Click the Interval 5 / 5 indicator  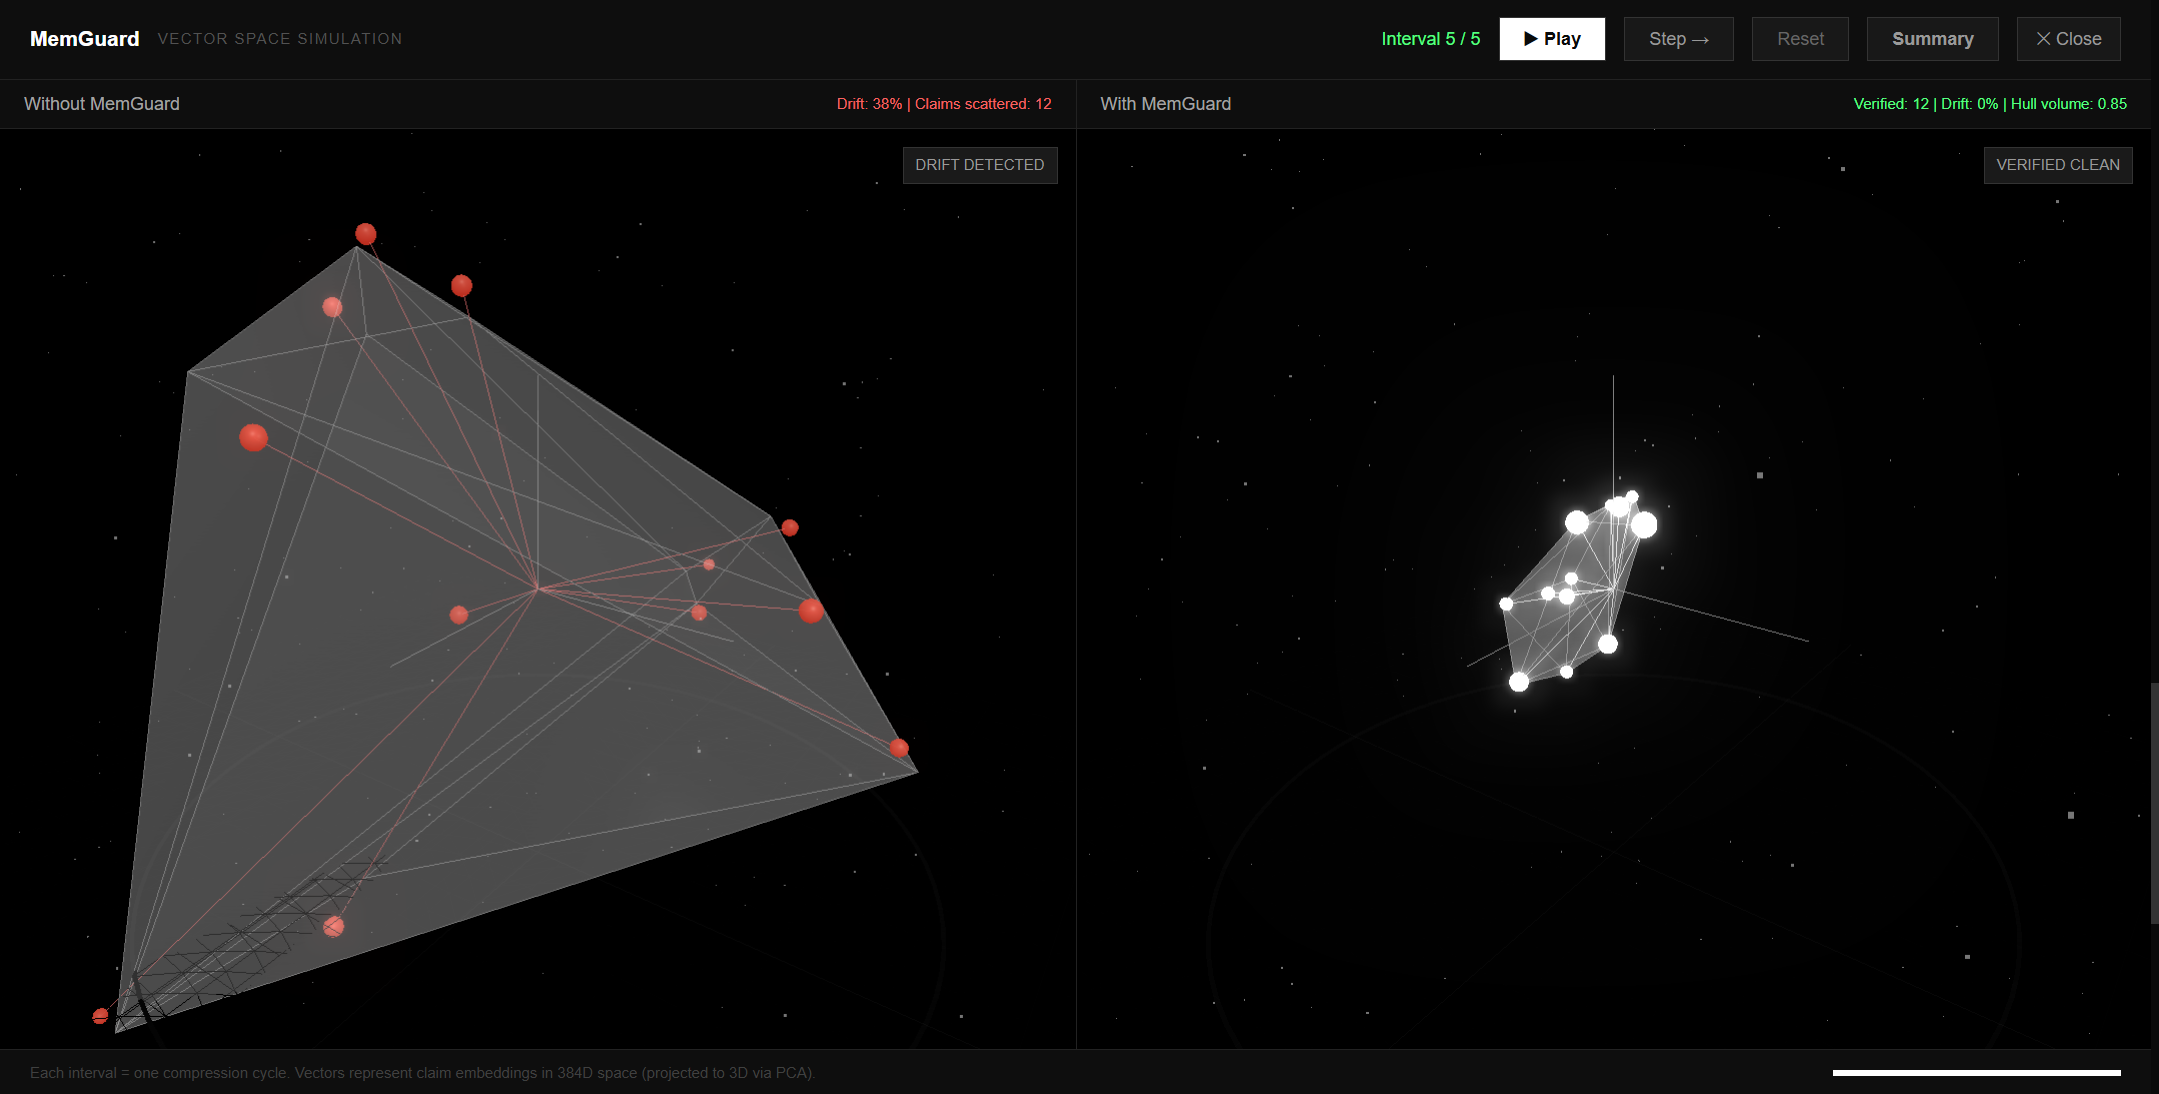tap(1430, 39)
